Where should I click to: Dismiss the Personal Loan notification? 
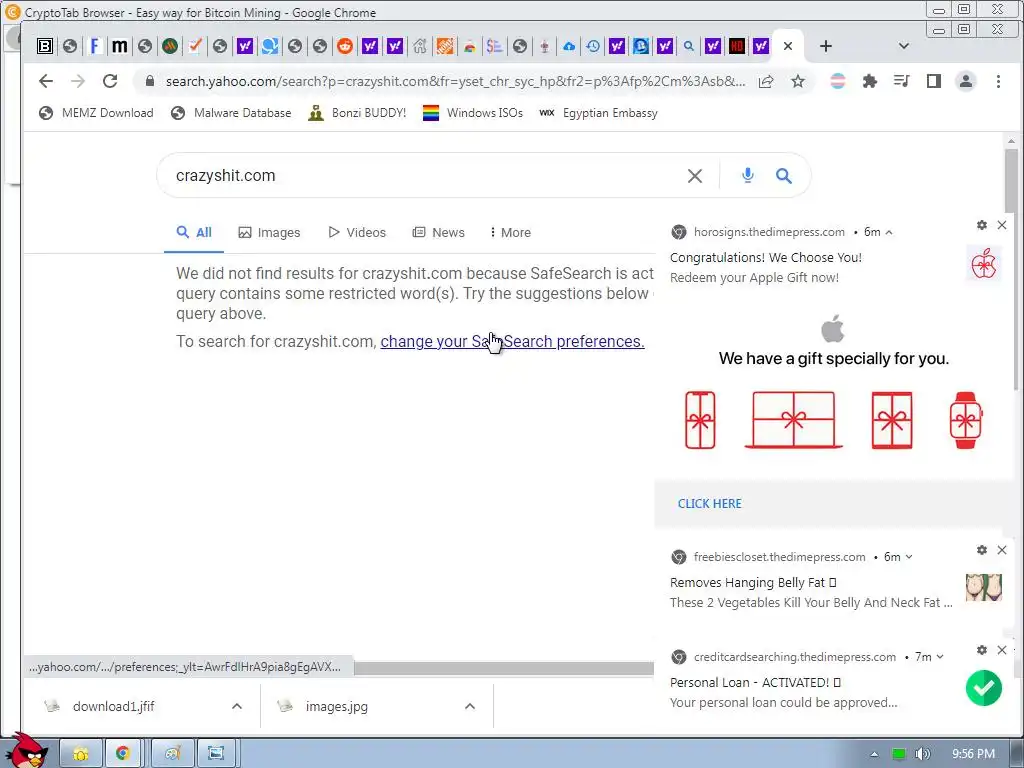coord(1002,650)
